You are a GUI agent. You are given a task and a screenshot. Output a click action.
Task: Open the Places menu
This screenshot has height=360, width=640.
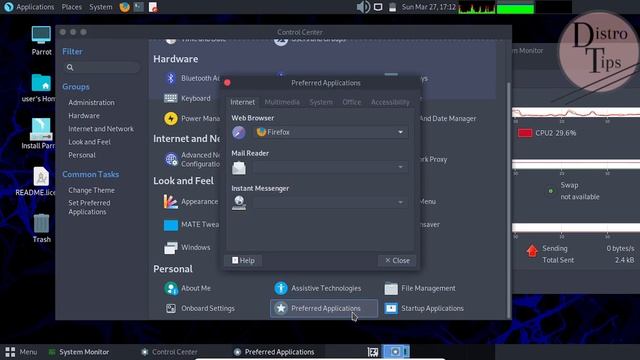71,7
